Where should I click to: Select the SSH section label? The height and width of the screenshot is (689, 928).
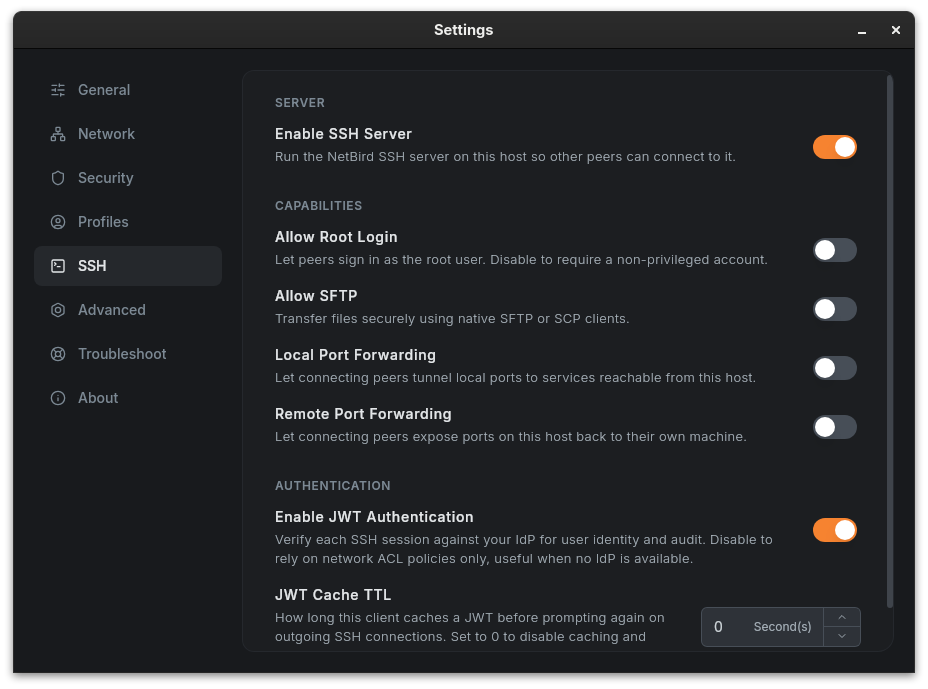pyautogui.click(x=92, y=266)
